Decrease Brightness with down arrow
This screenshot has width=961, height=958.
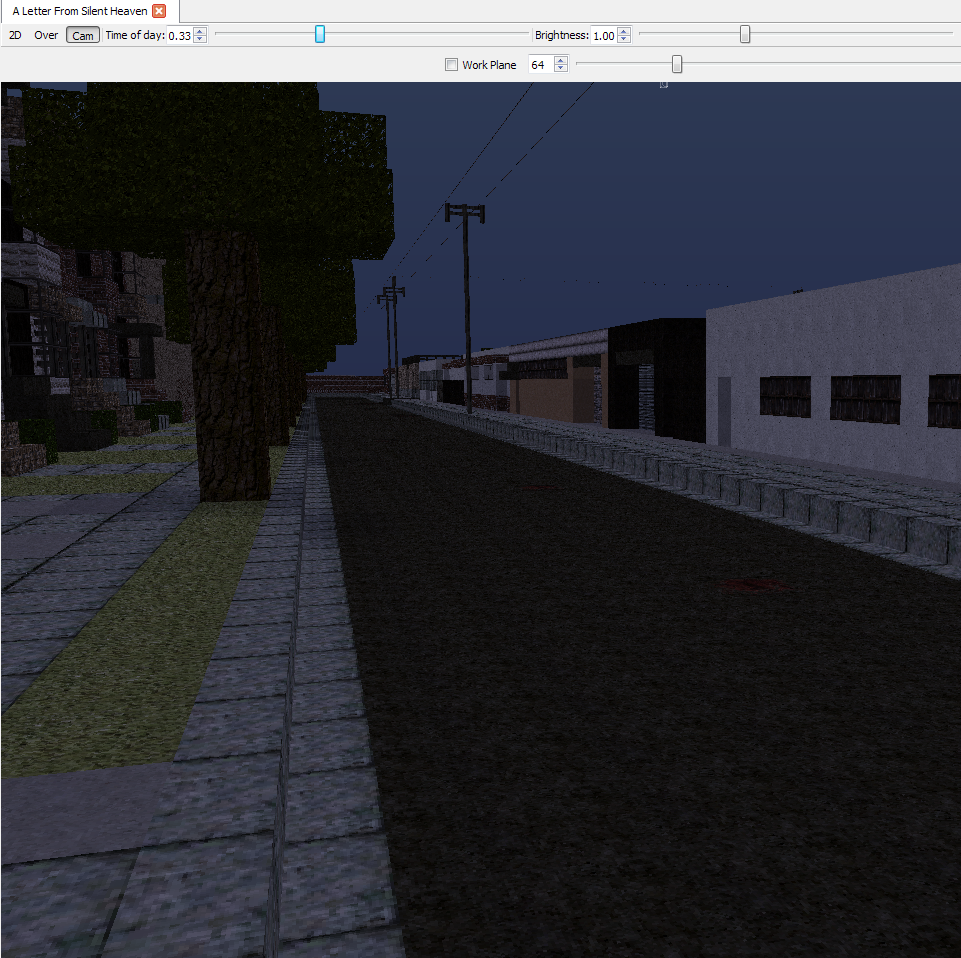624,39
